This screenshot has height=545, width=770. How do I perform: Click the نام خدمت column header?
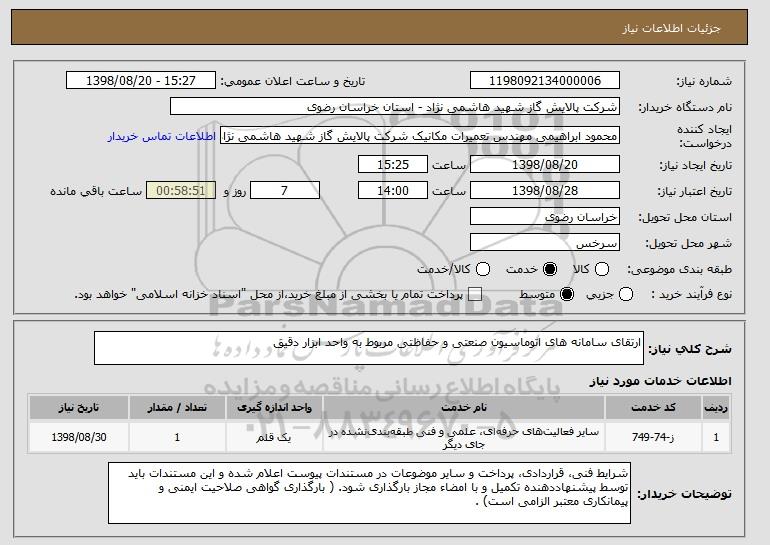click(464, 408)
